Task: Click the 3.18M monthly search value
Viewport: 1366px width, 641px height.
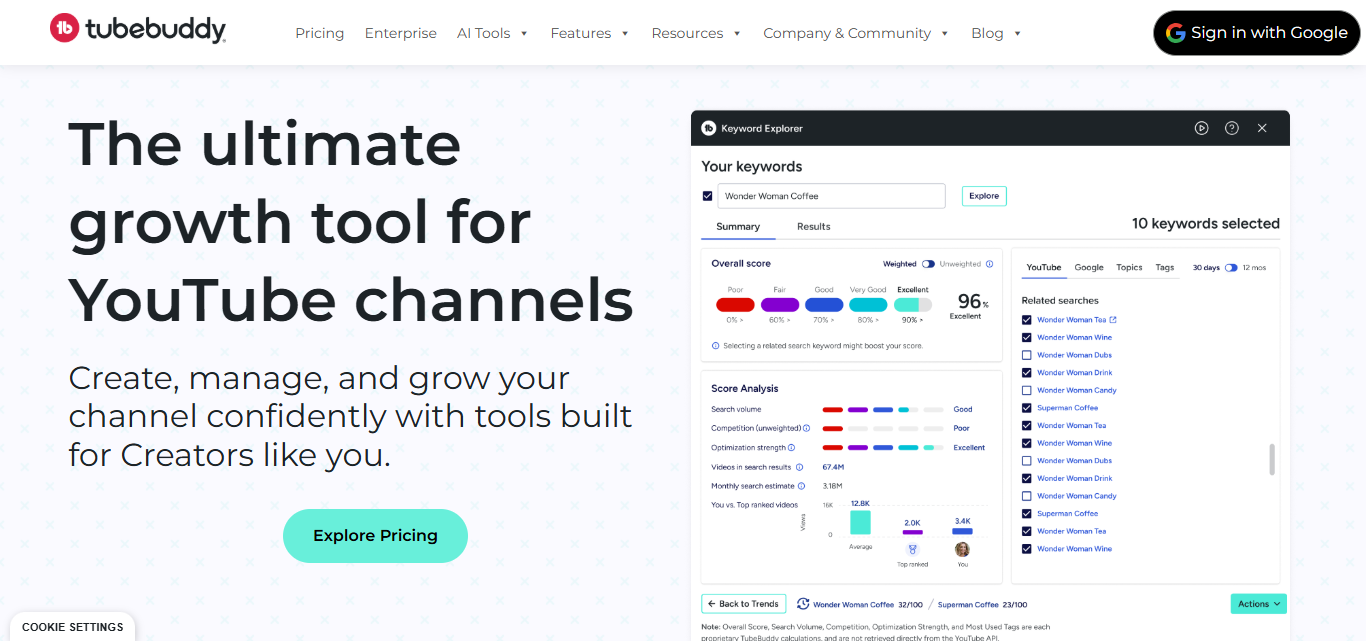Action: click(832, 486)
